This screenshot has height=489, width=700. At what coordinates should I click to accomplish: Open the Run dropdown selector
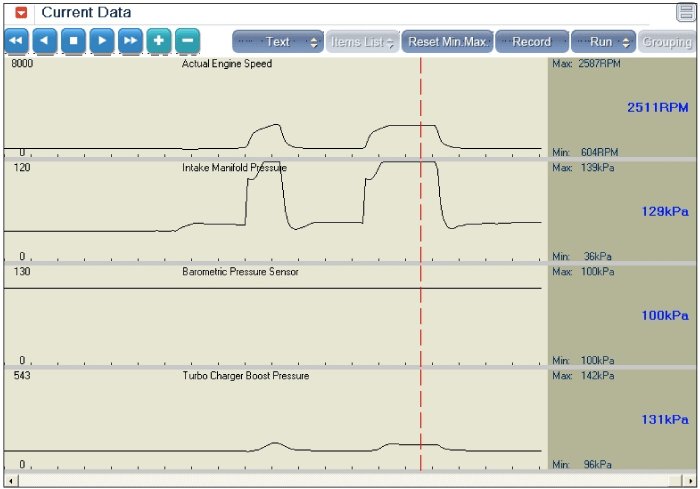click(603, 42)
